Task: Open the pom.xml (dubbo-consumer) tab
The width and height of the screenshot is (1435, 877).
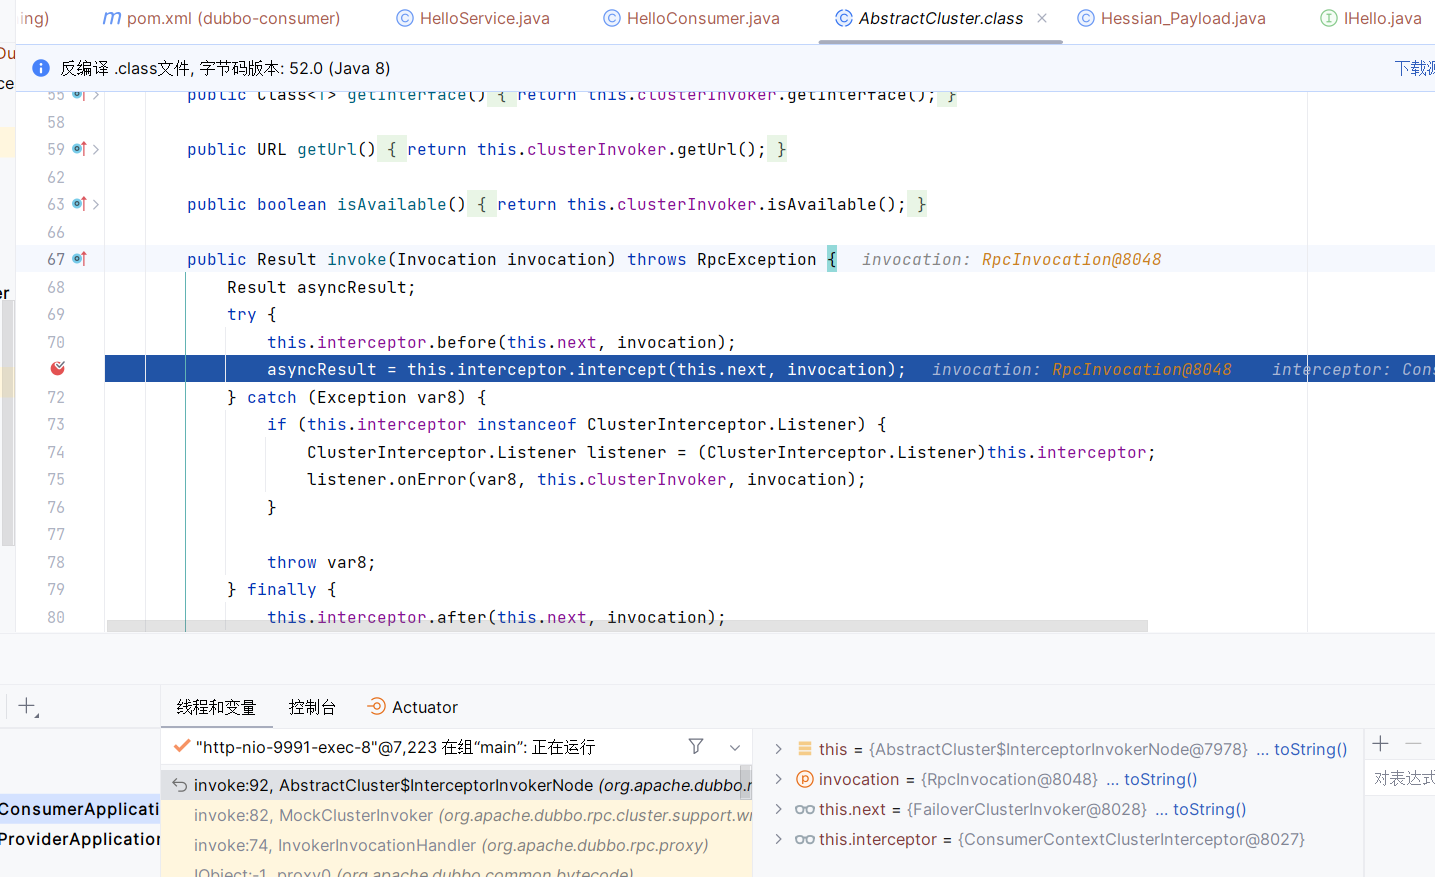Action: tap(222, 18)
